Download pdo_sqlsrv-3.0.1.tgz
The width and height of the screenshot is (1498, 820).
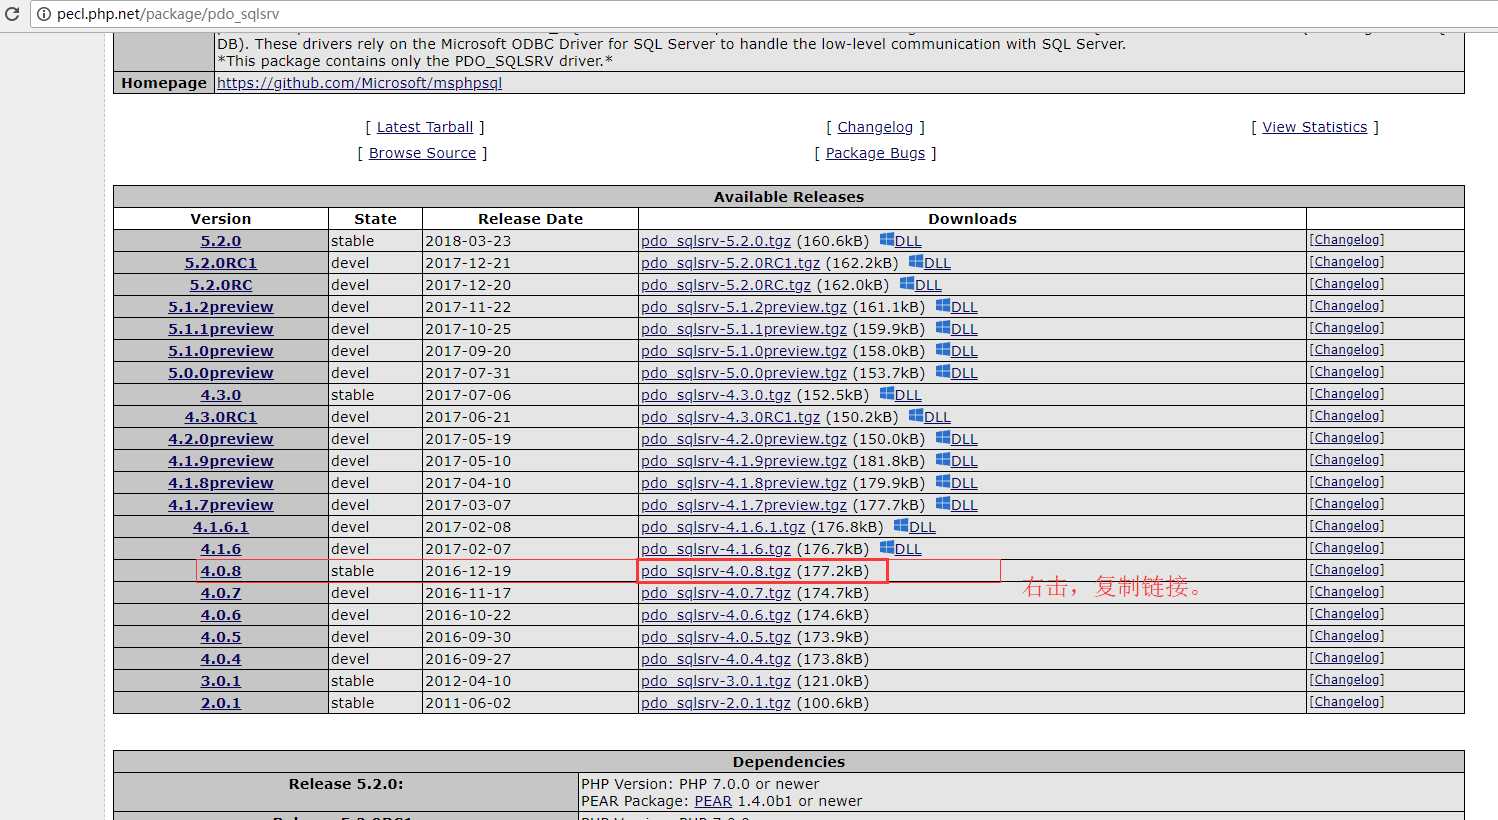tap(716, 681)
